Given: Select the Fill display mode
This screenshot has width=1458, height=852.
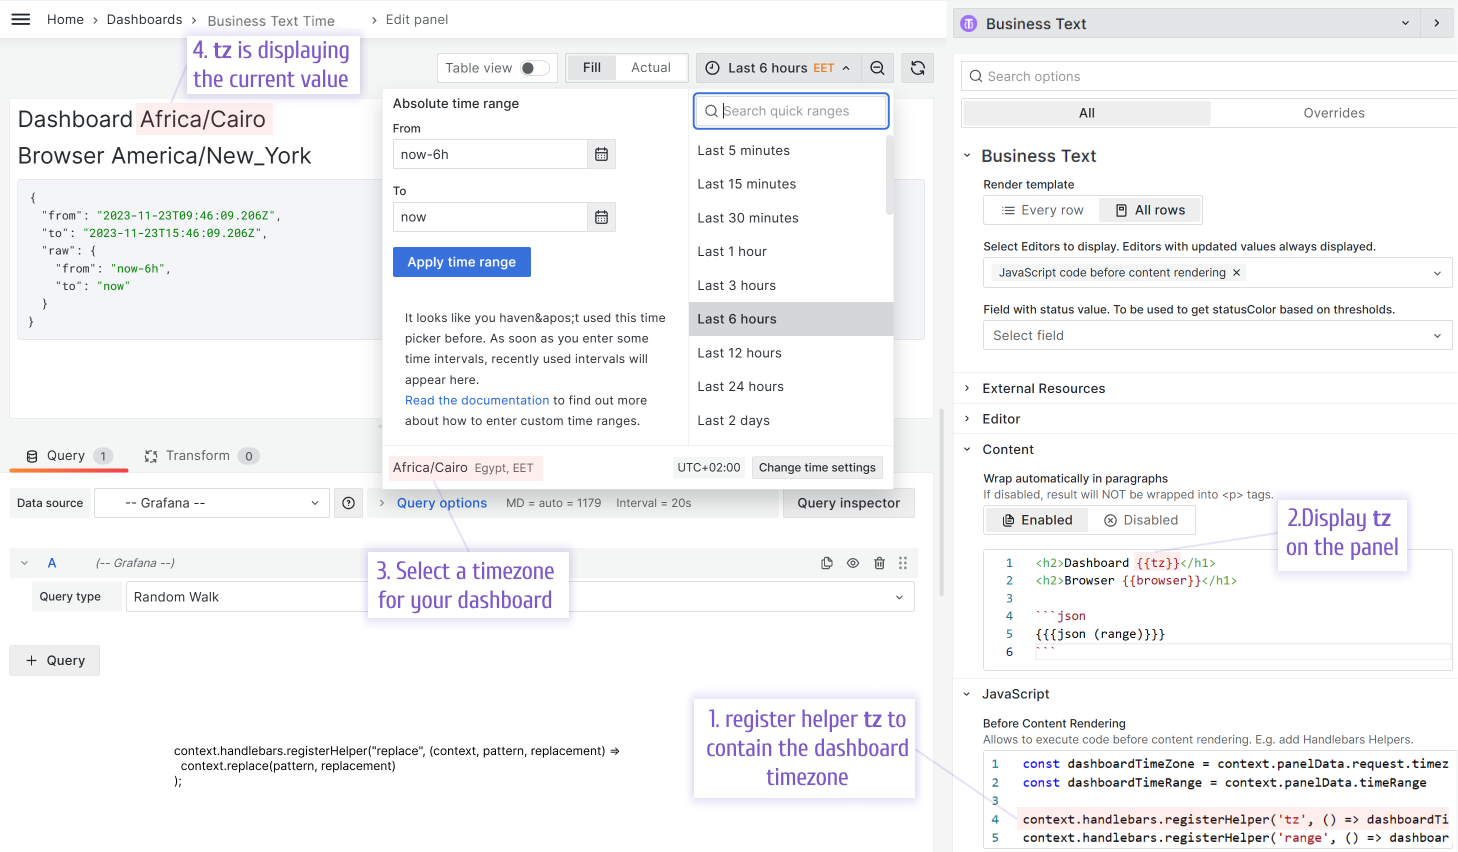Looking at the screenshot, I should coord(592,68).
